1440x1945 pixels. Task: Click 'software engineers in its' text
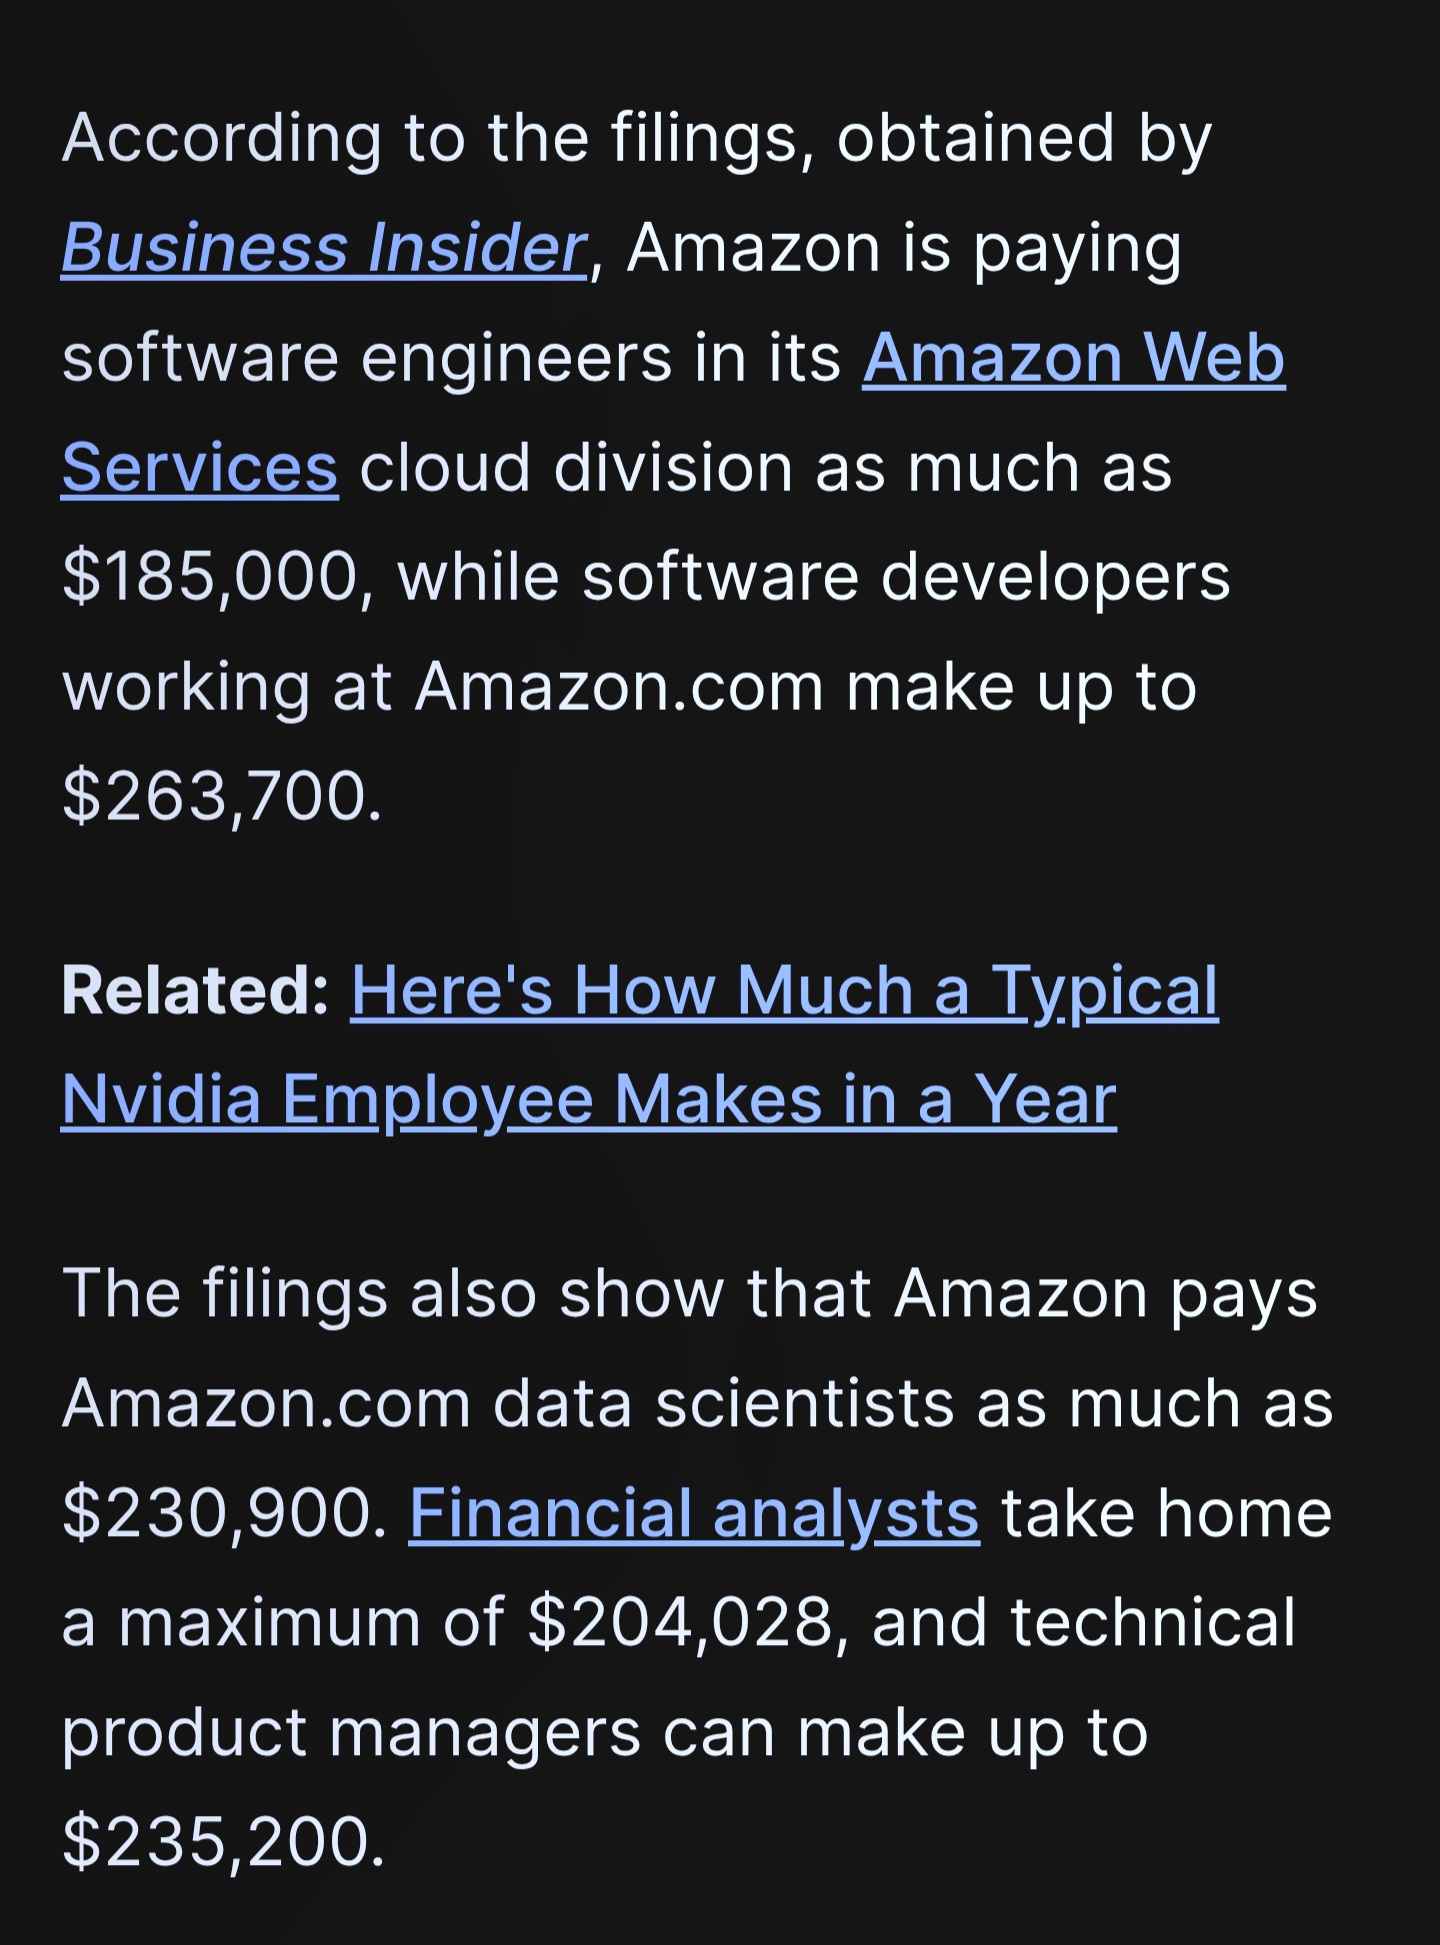pyautogui.click(x=450, y=358)
